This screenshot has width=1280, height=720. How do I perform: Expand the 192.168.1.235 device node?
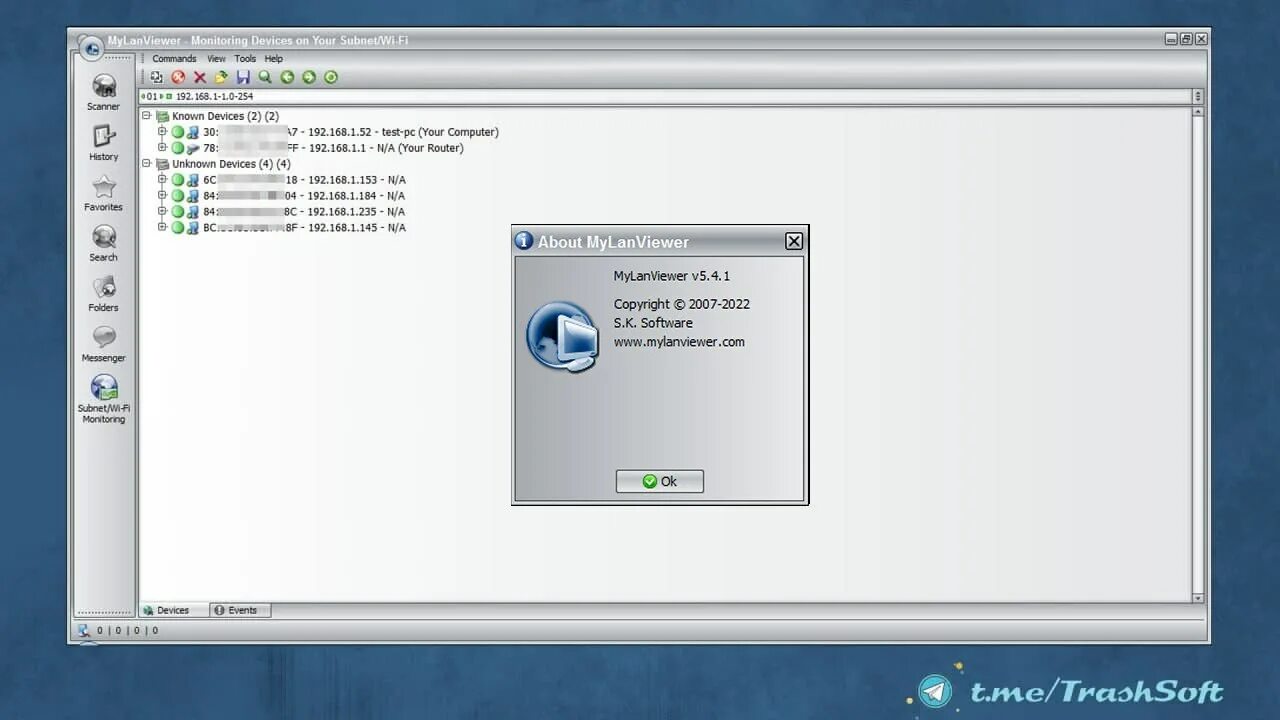(x=162, y=212)
